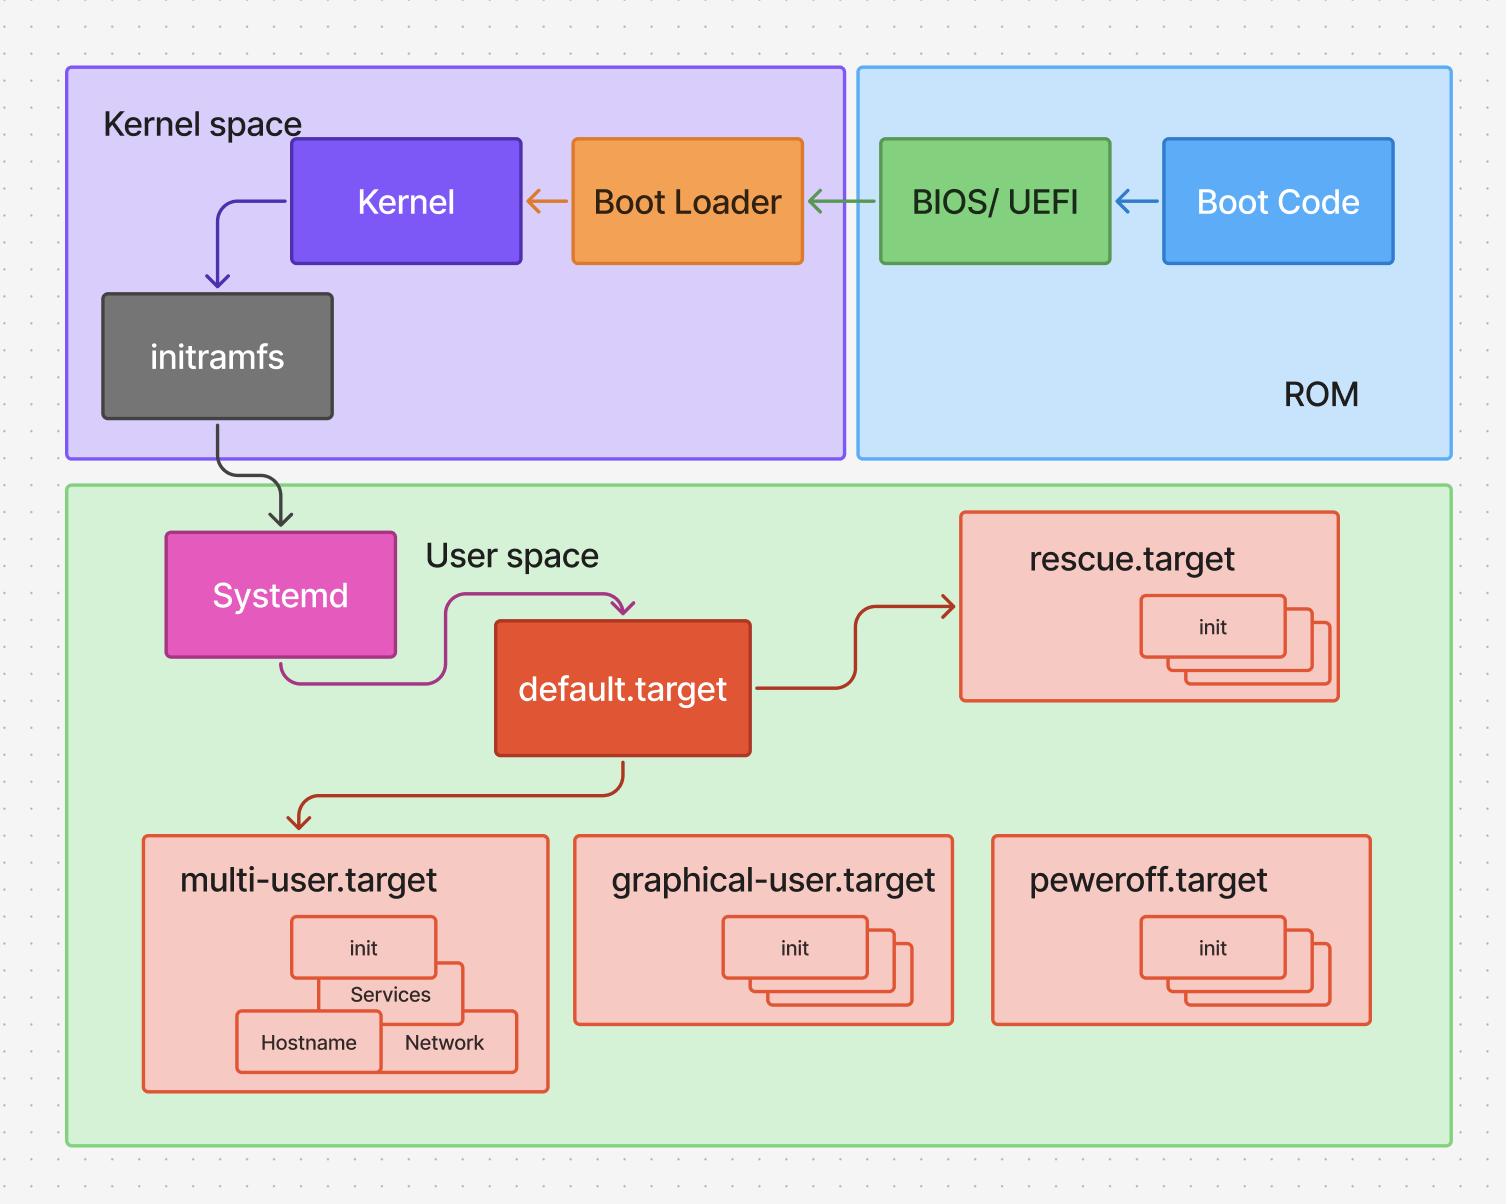Click the Services box in multi-user.target

pos(390,994)
